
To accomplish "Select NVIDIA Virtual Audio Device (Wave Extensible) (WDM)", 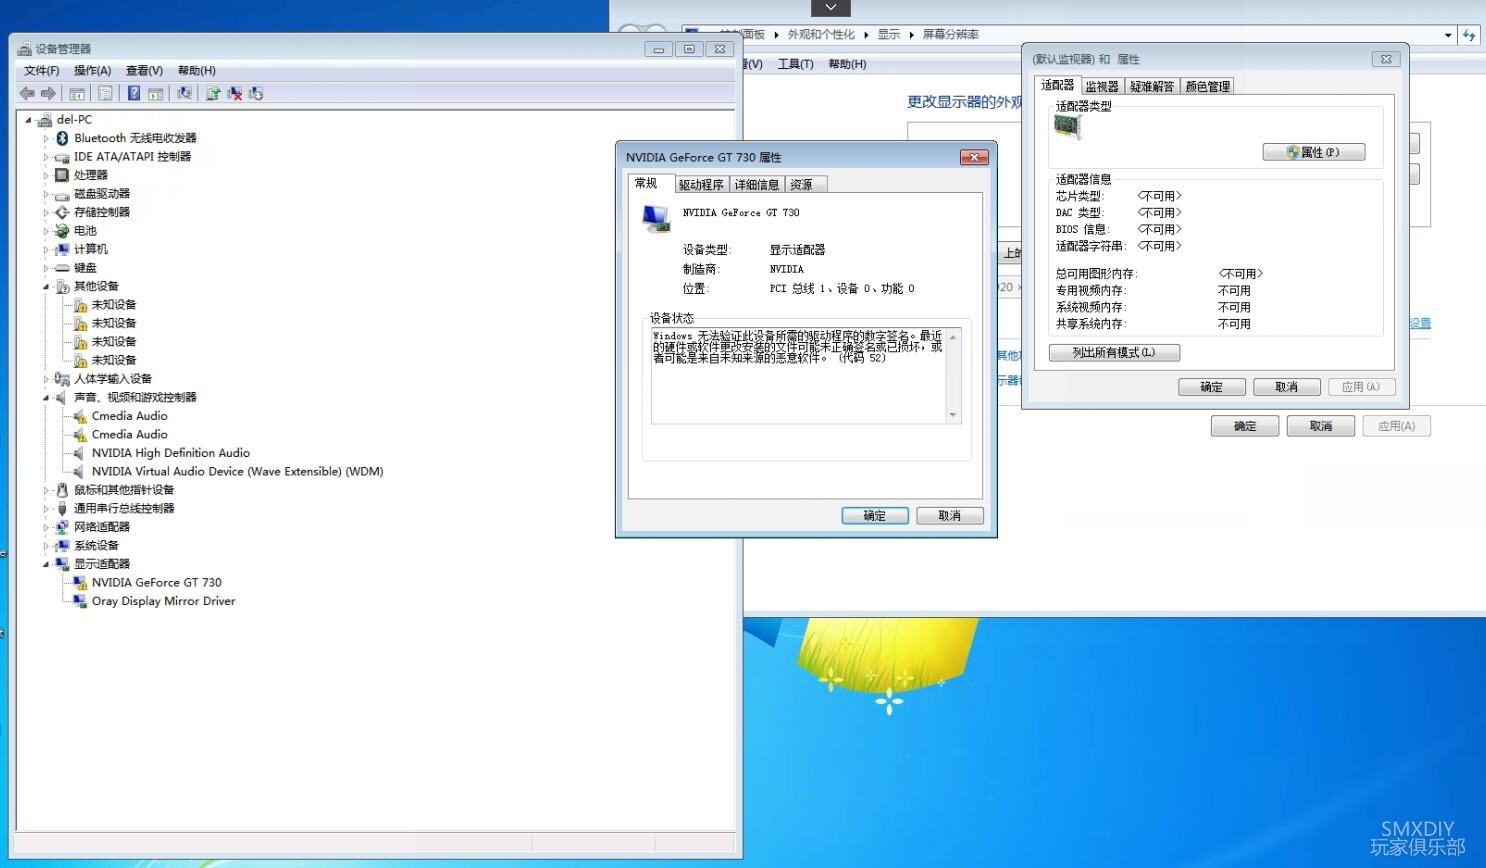I will [x=237, y=472].
